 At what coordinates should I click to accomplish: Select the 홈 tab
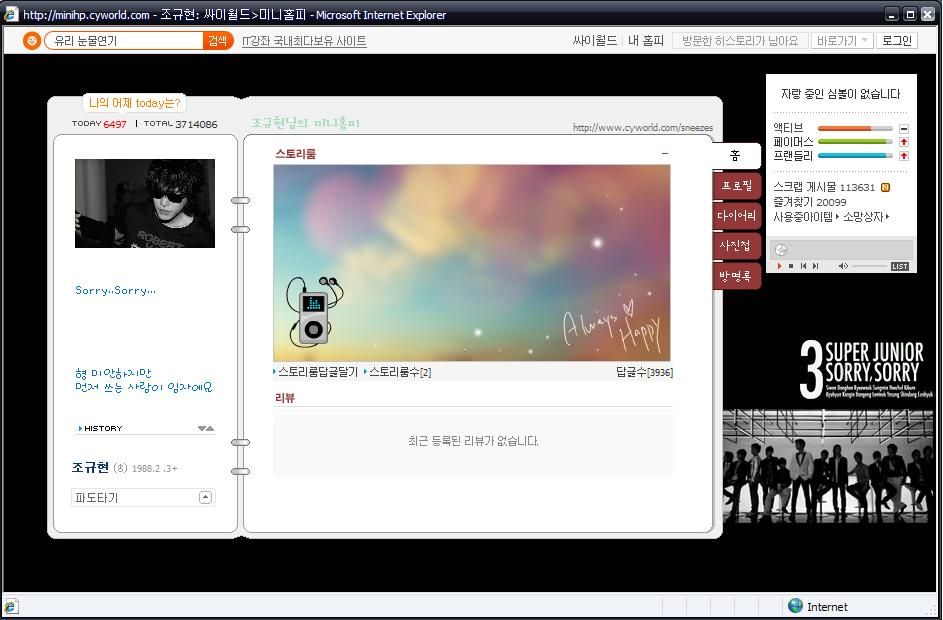click(735, 156)
